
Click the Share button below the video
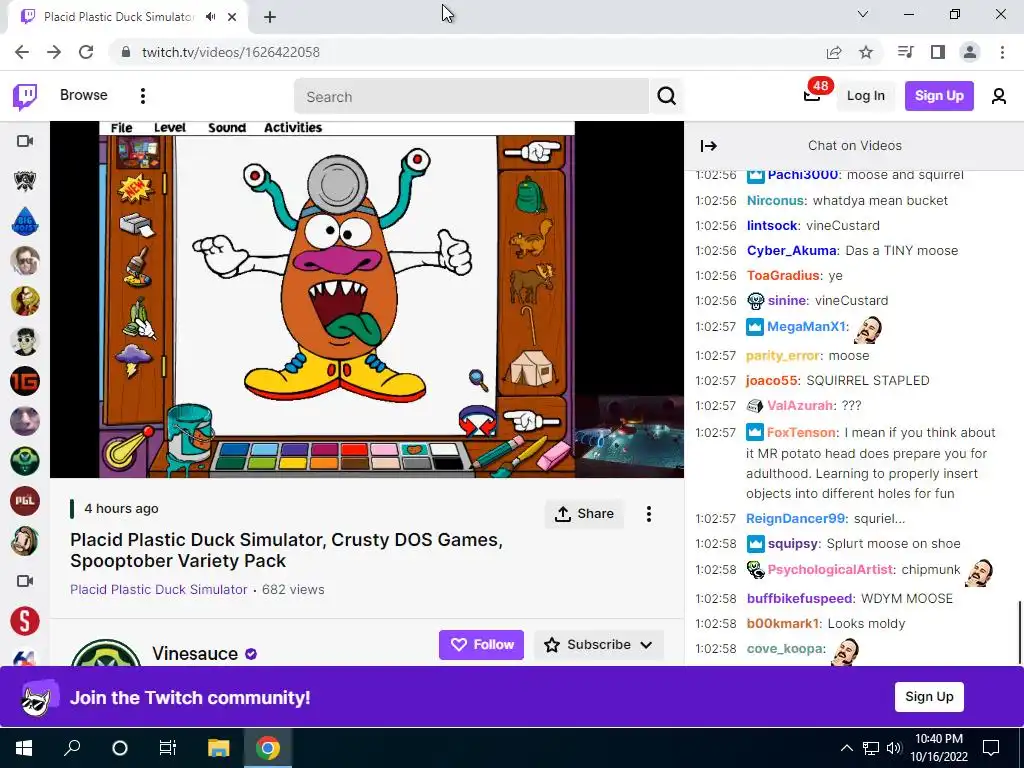click(584, 514)
